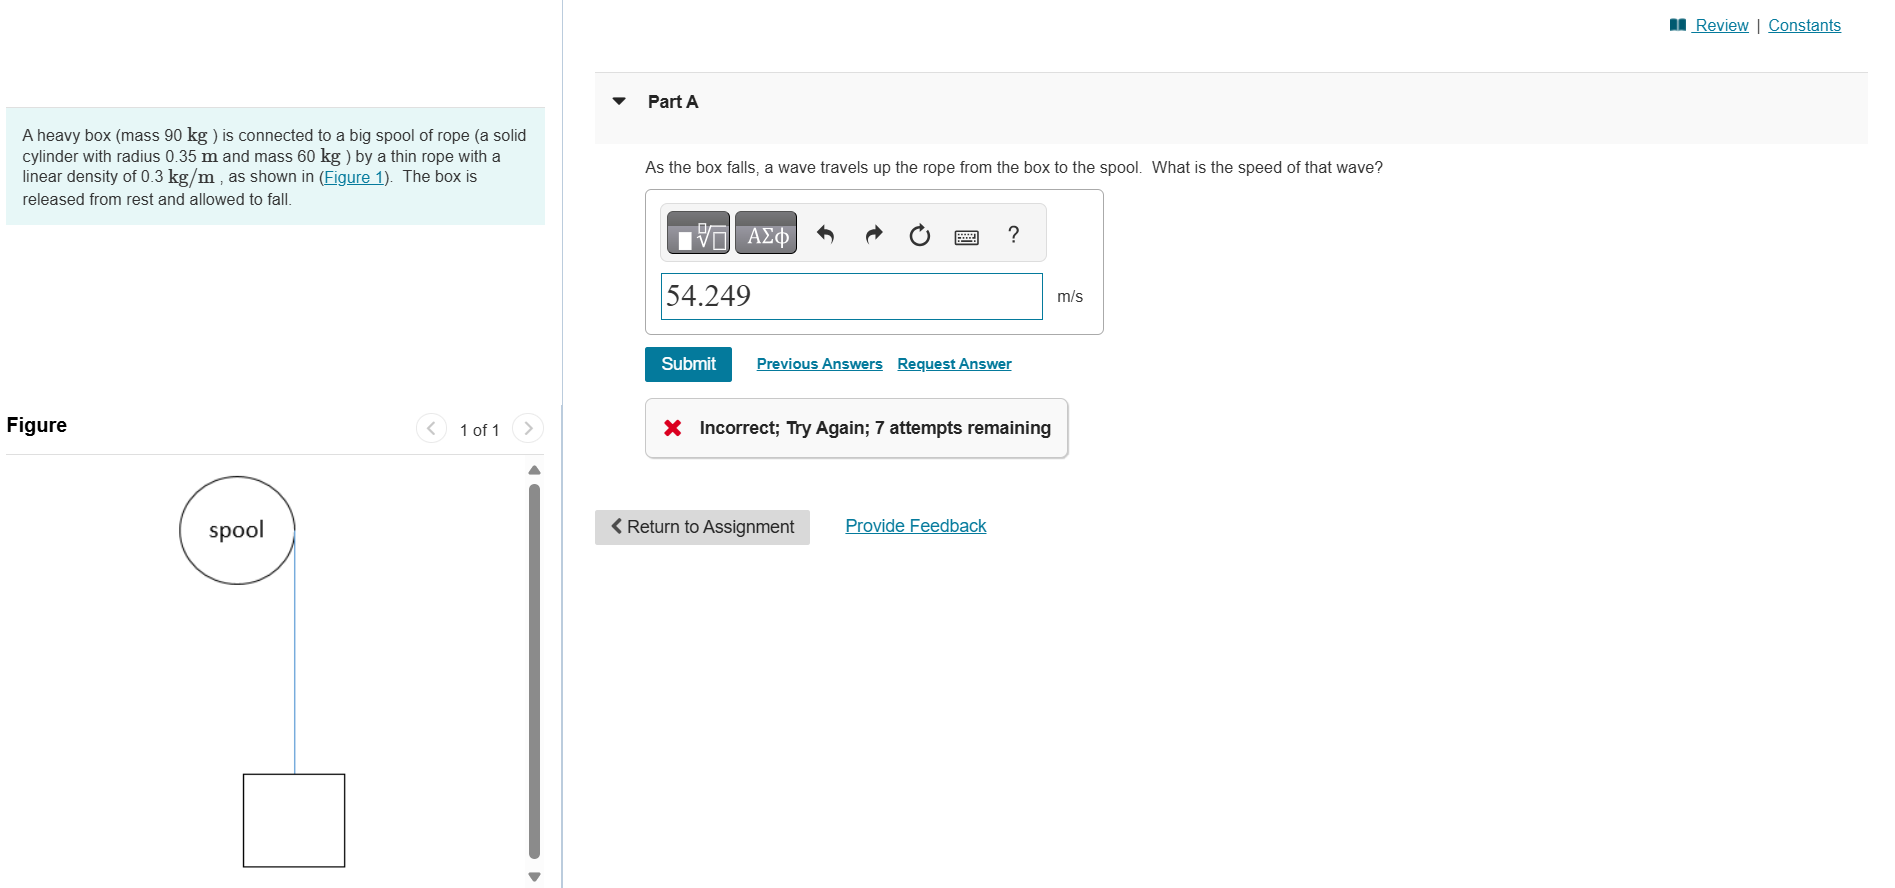Viewport: 1895px width, 888px height.
Task: Click the figure scroll up arrow
Action: pos(534,470)
